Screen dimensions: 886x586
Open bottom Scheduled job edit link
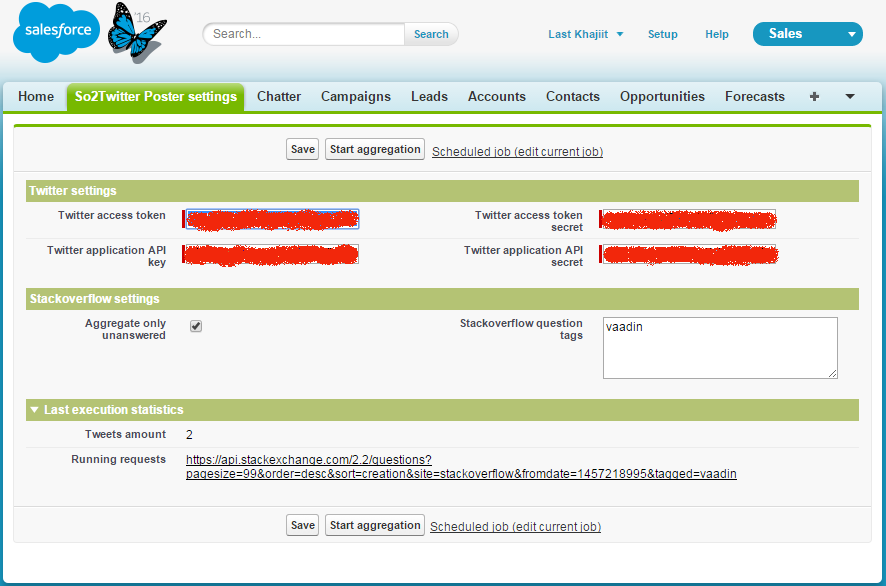[515, 527]
